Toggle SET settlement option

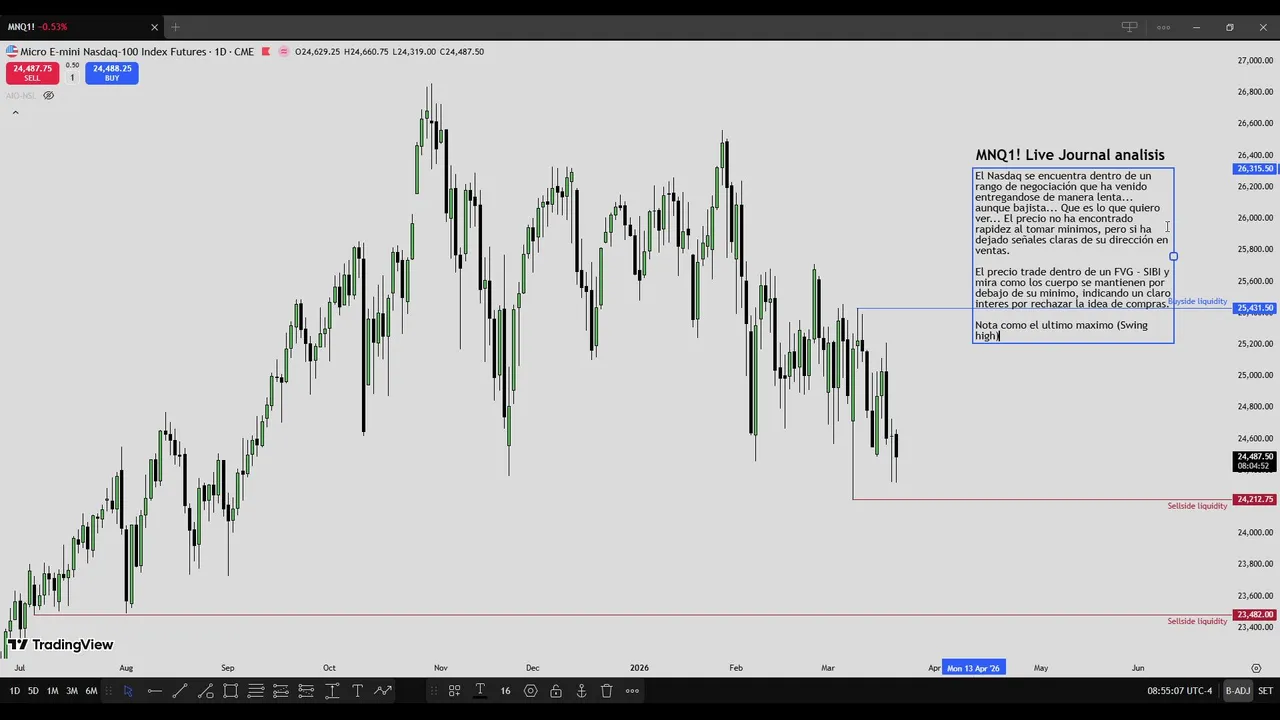click(1266, 691)
